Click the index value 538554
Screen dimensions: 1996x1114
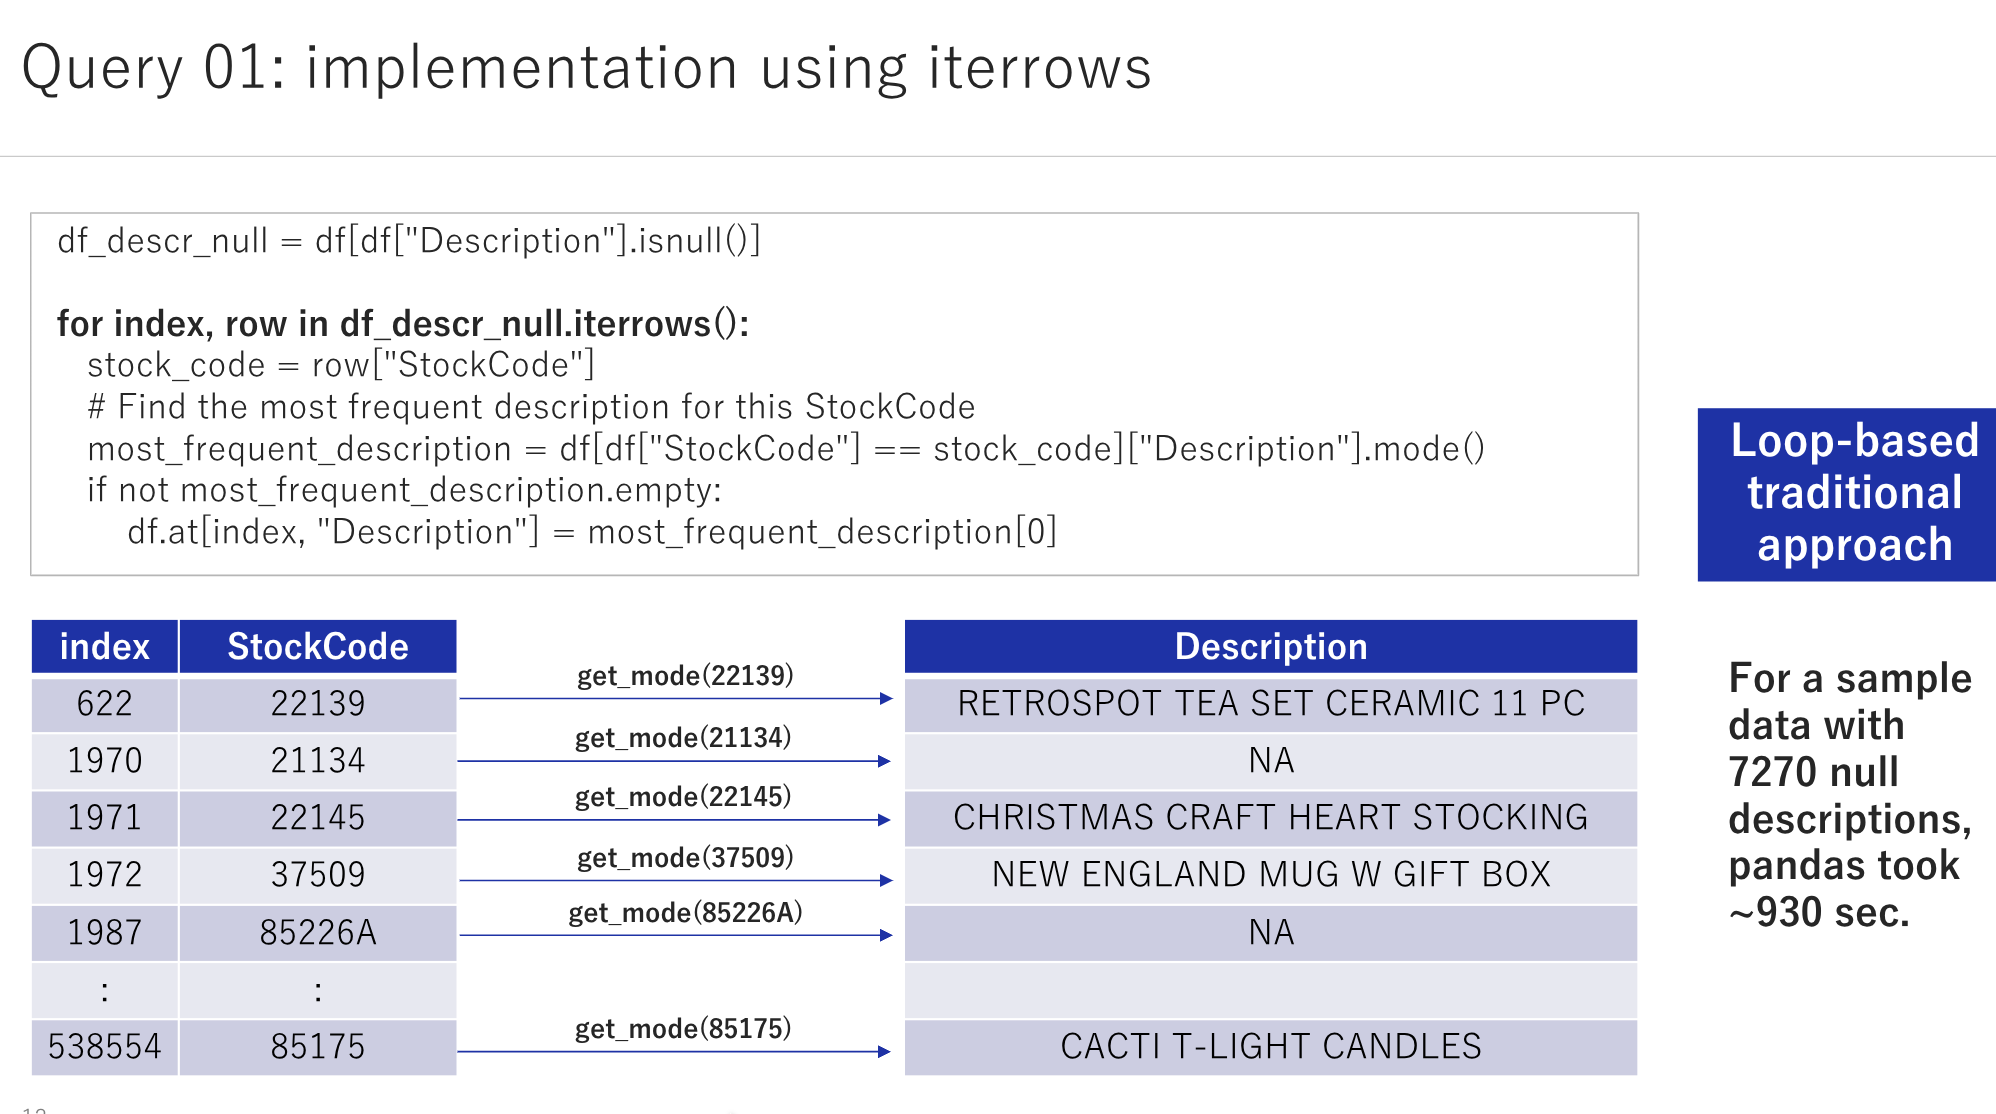pos(104,1046)
